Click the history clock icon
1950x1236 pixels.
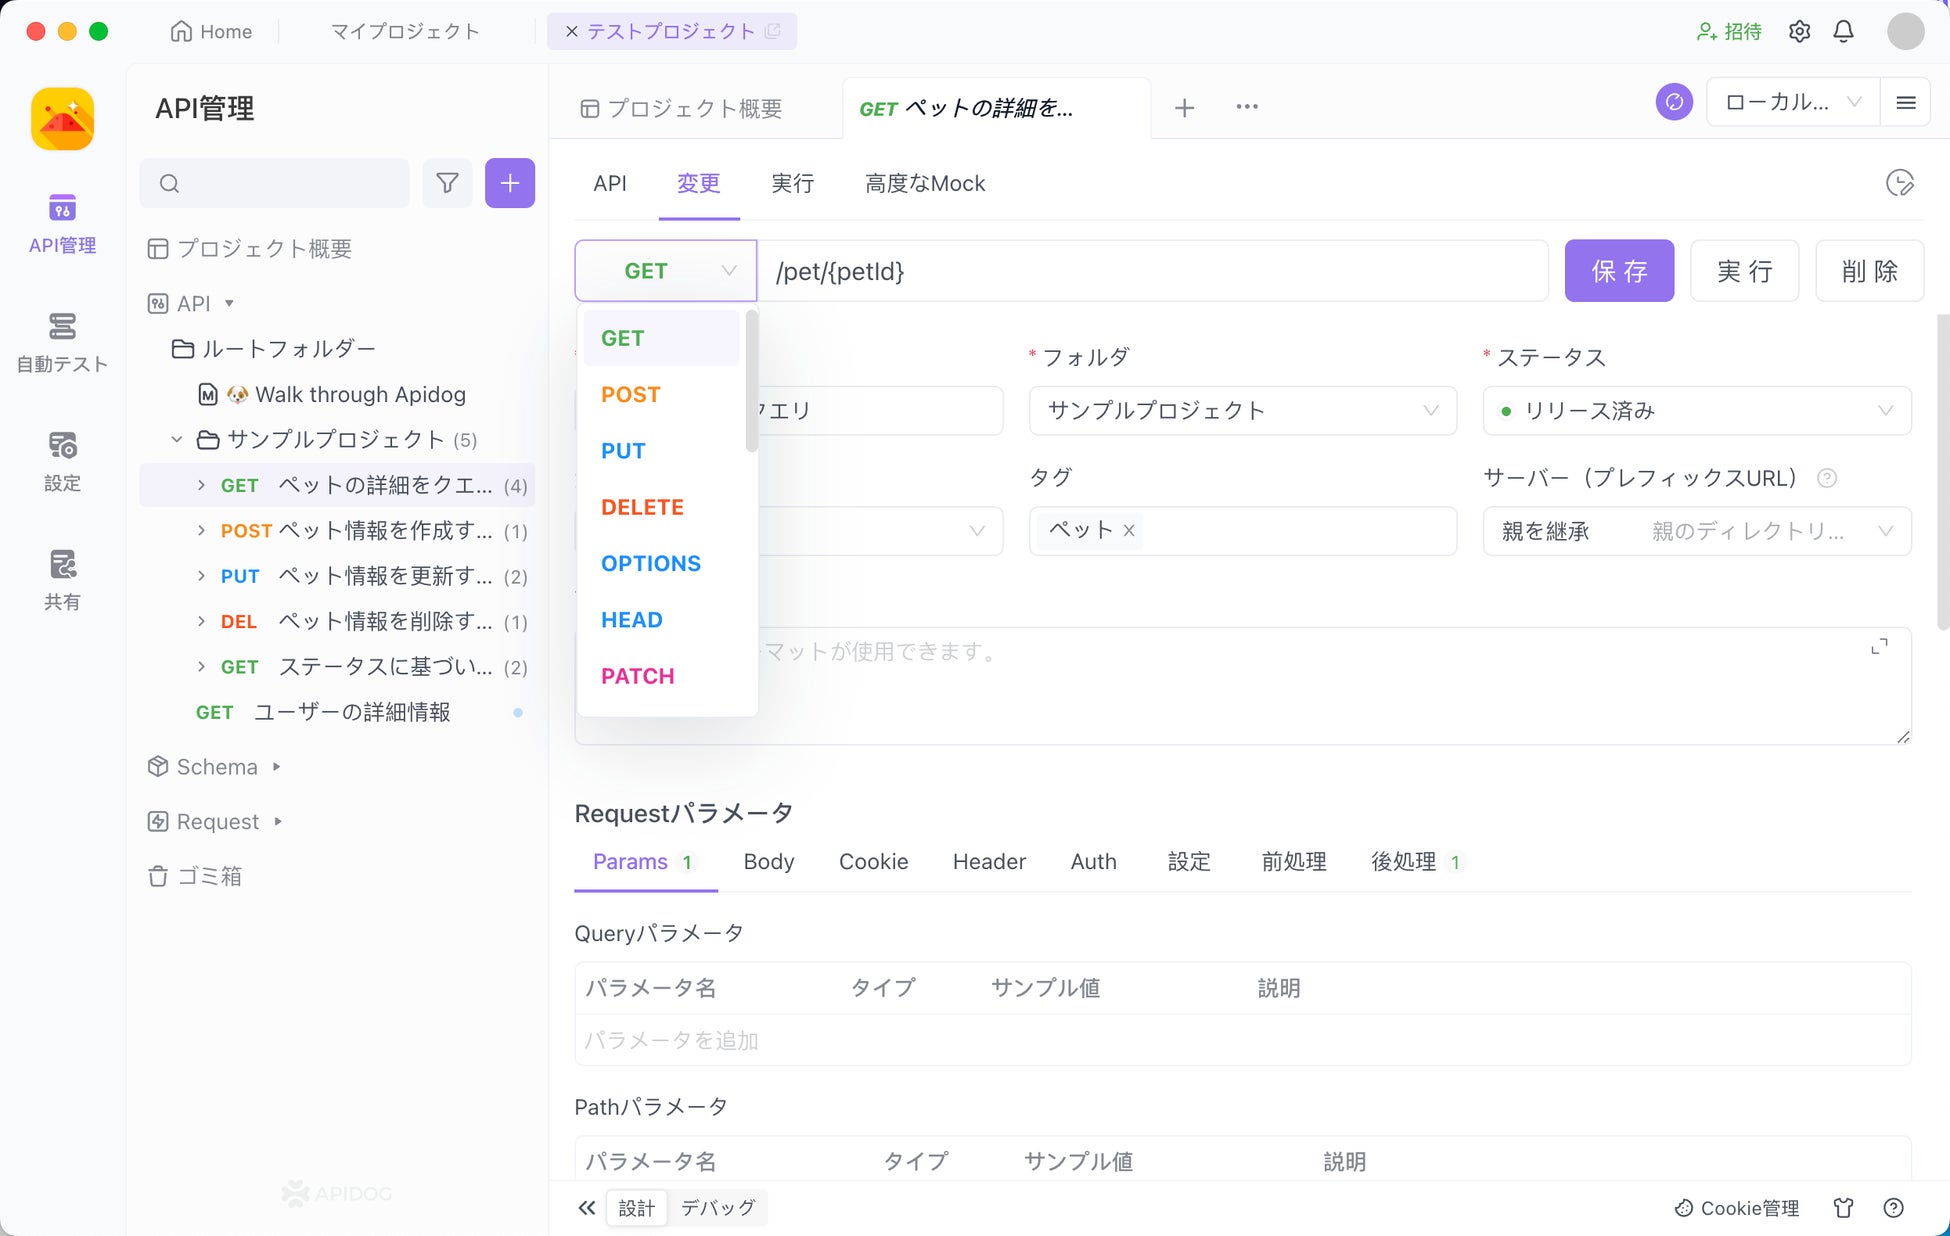pyautogui.click(x=1898, y=183)
